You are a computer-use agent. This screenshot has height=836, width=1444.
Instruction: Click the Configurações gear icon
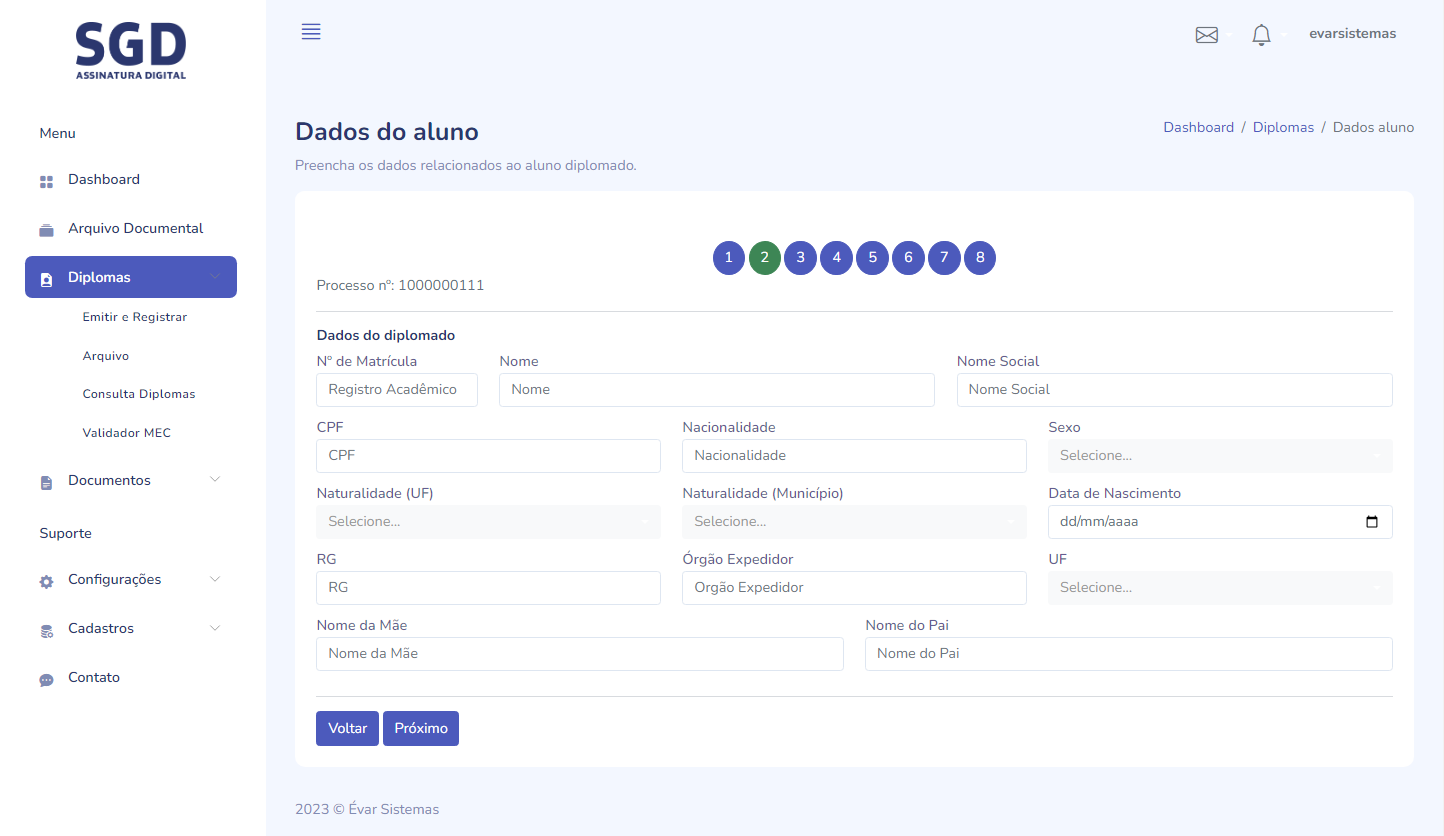[46, 581]
